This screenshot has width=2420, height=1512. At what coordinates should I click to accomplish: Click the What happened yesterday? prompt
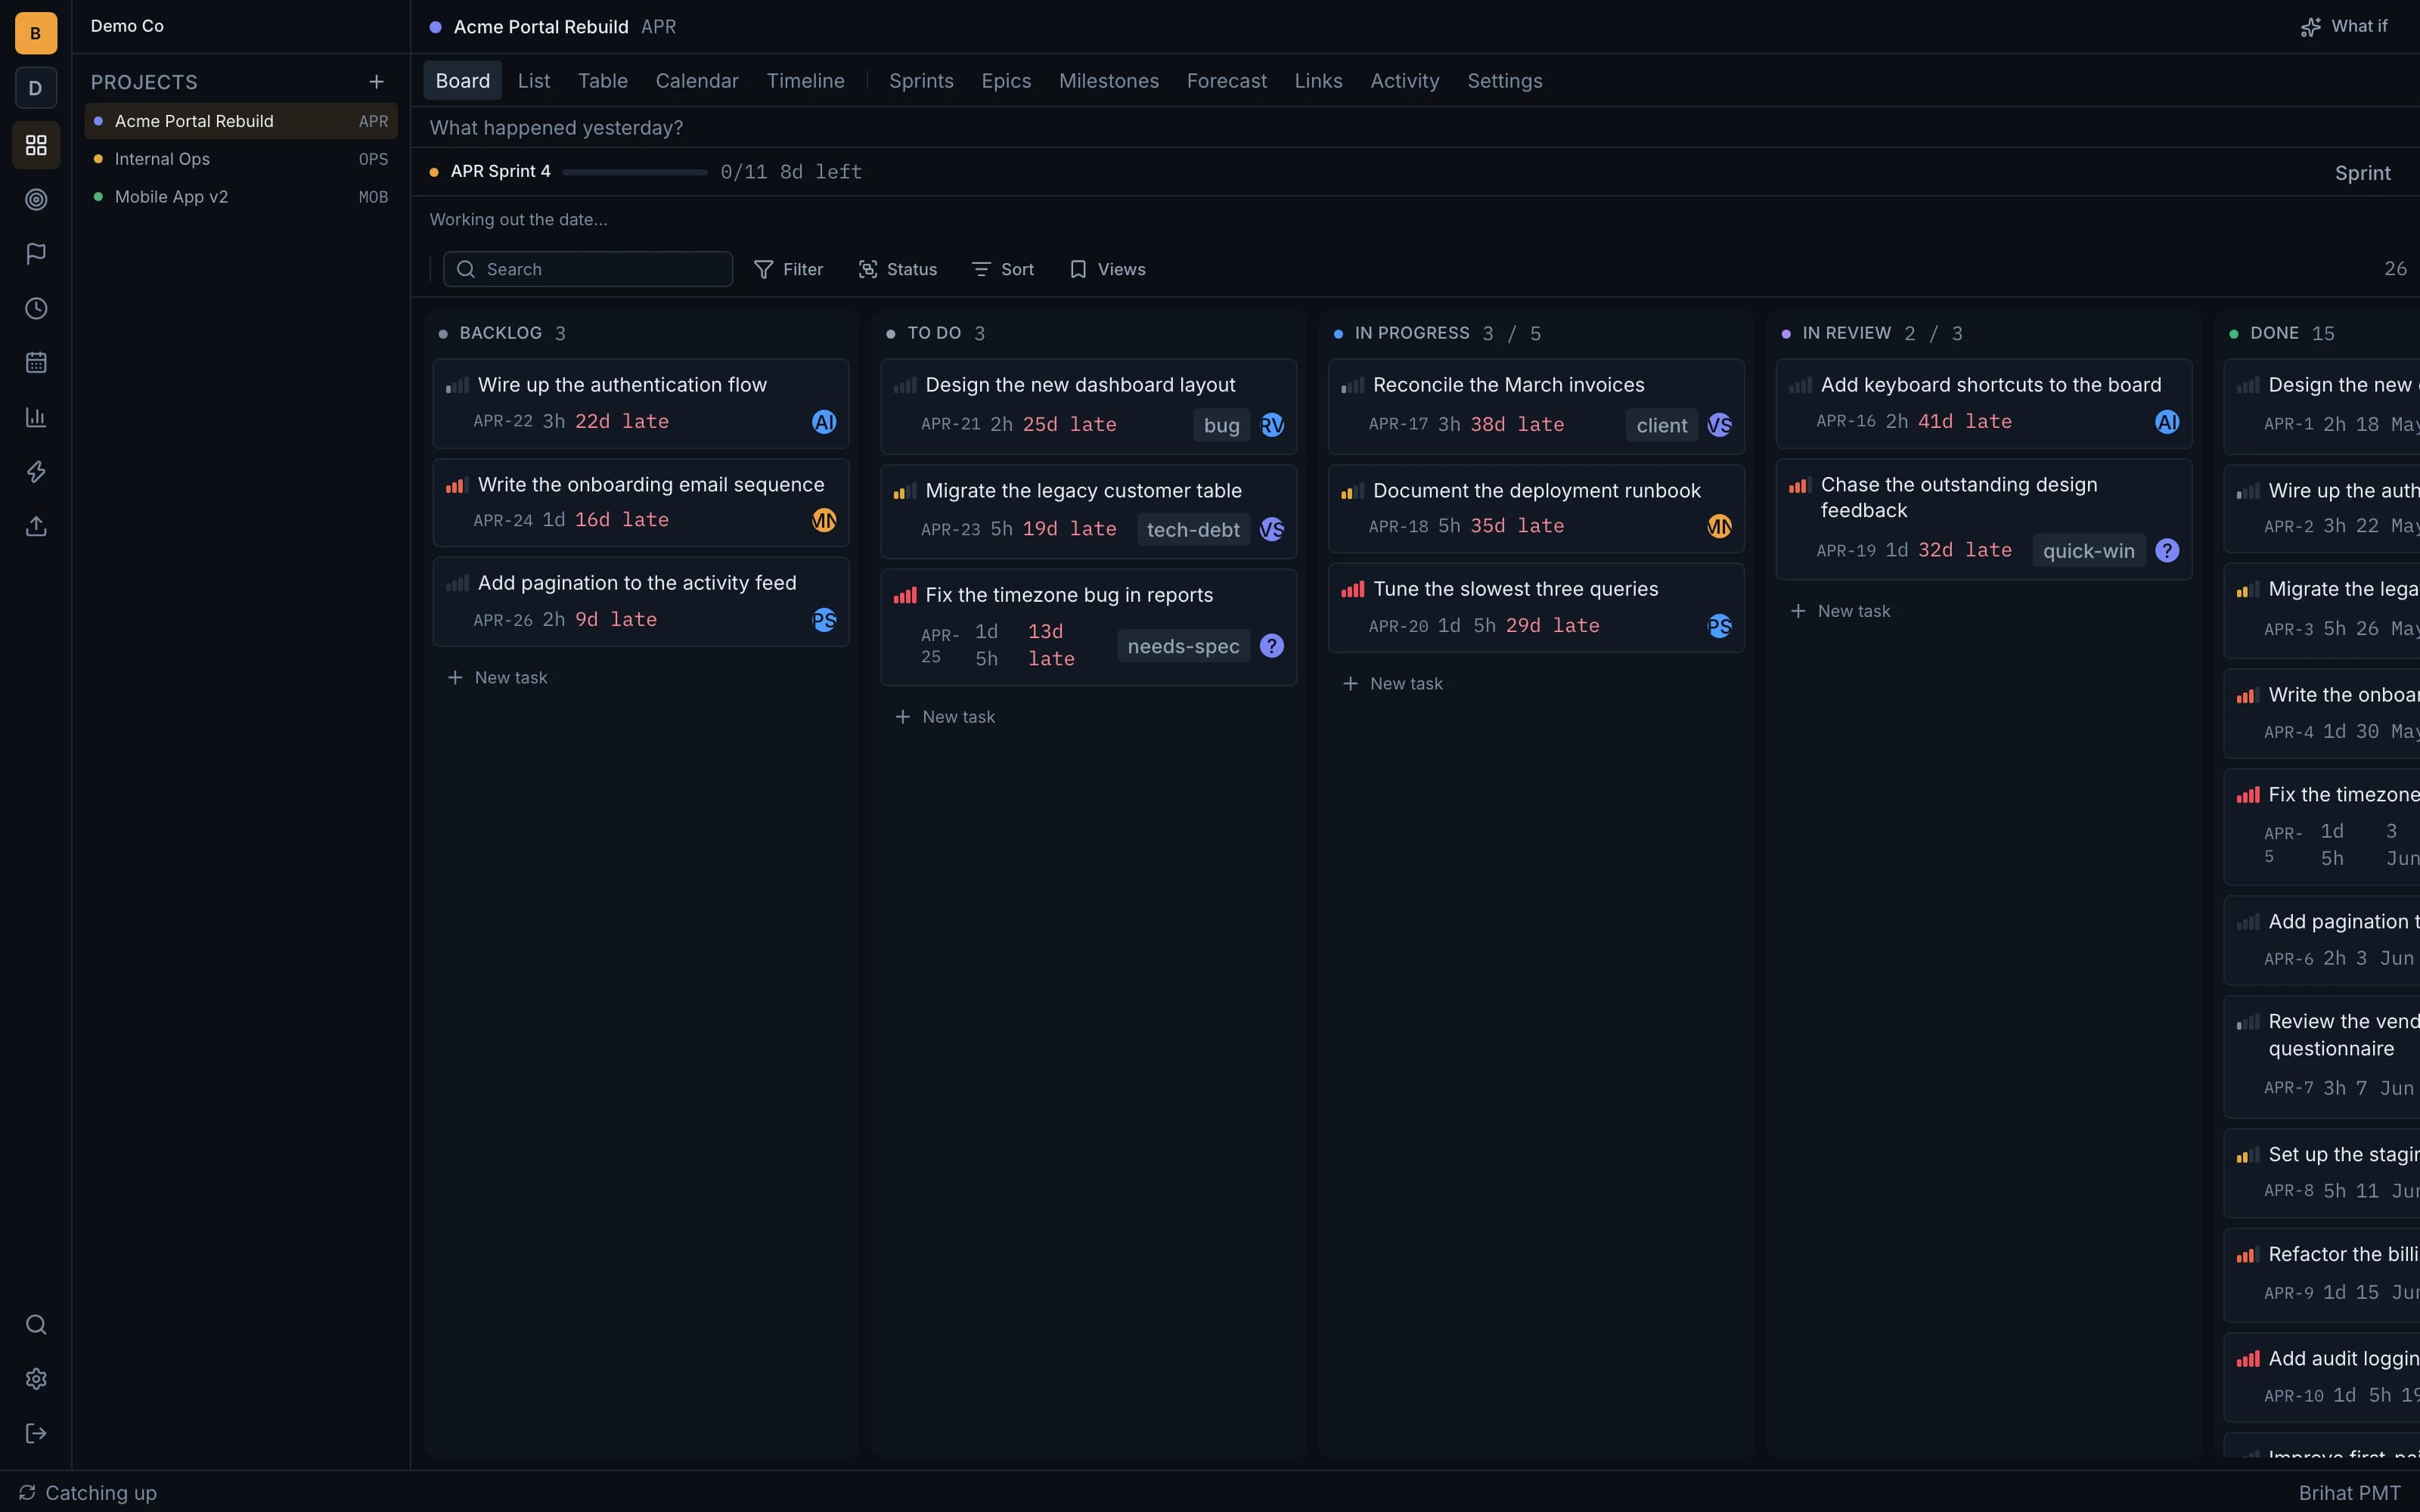557,128
